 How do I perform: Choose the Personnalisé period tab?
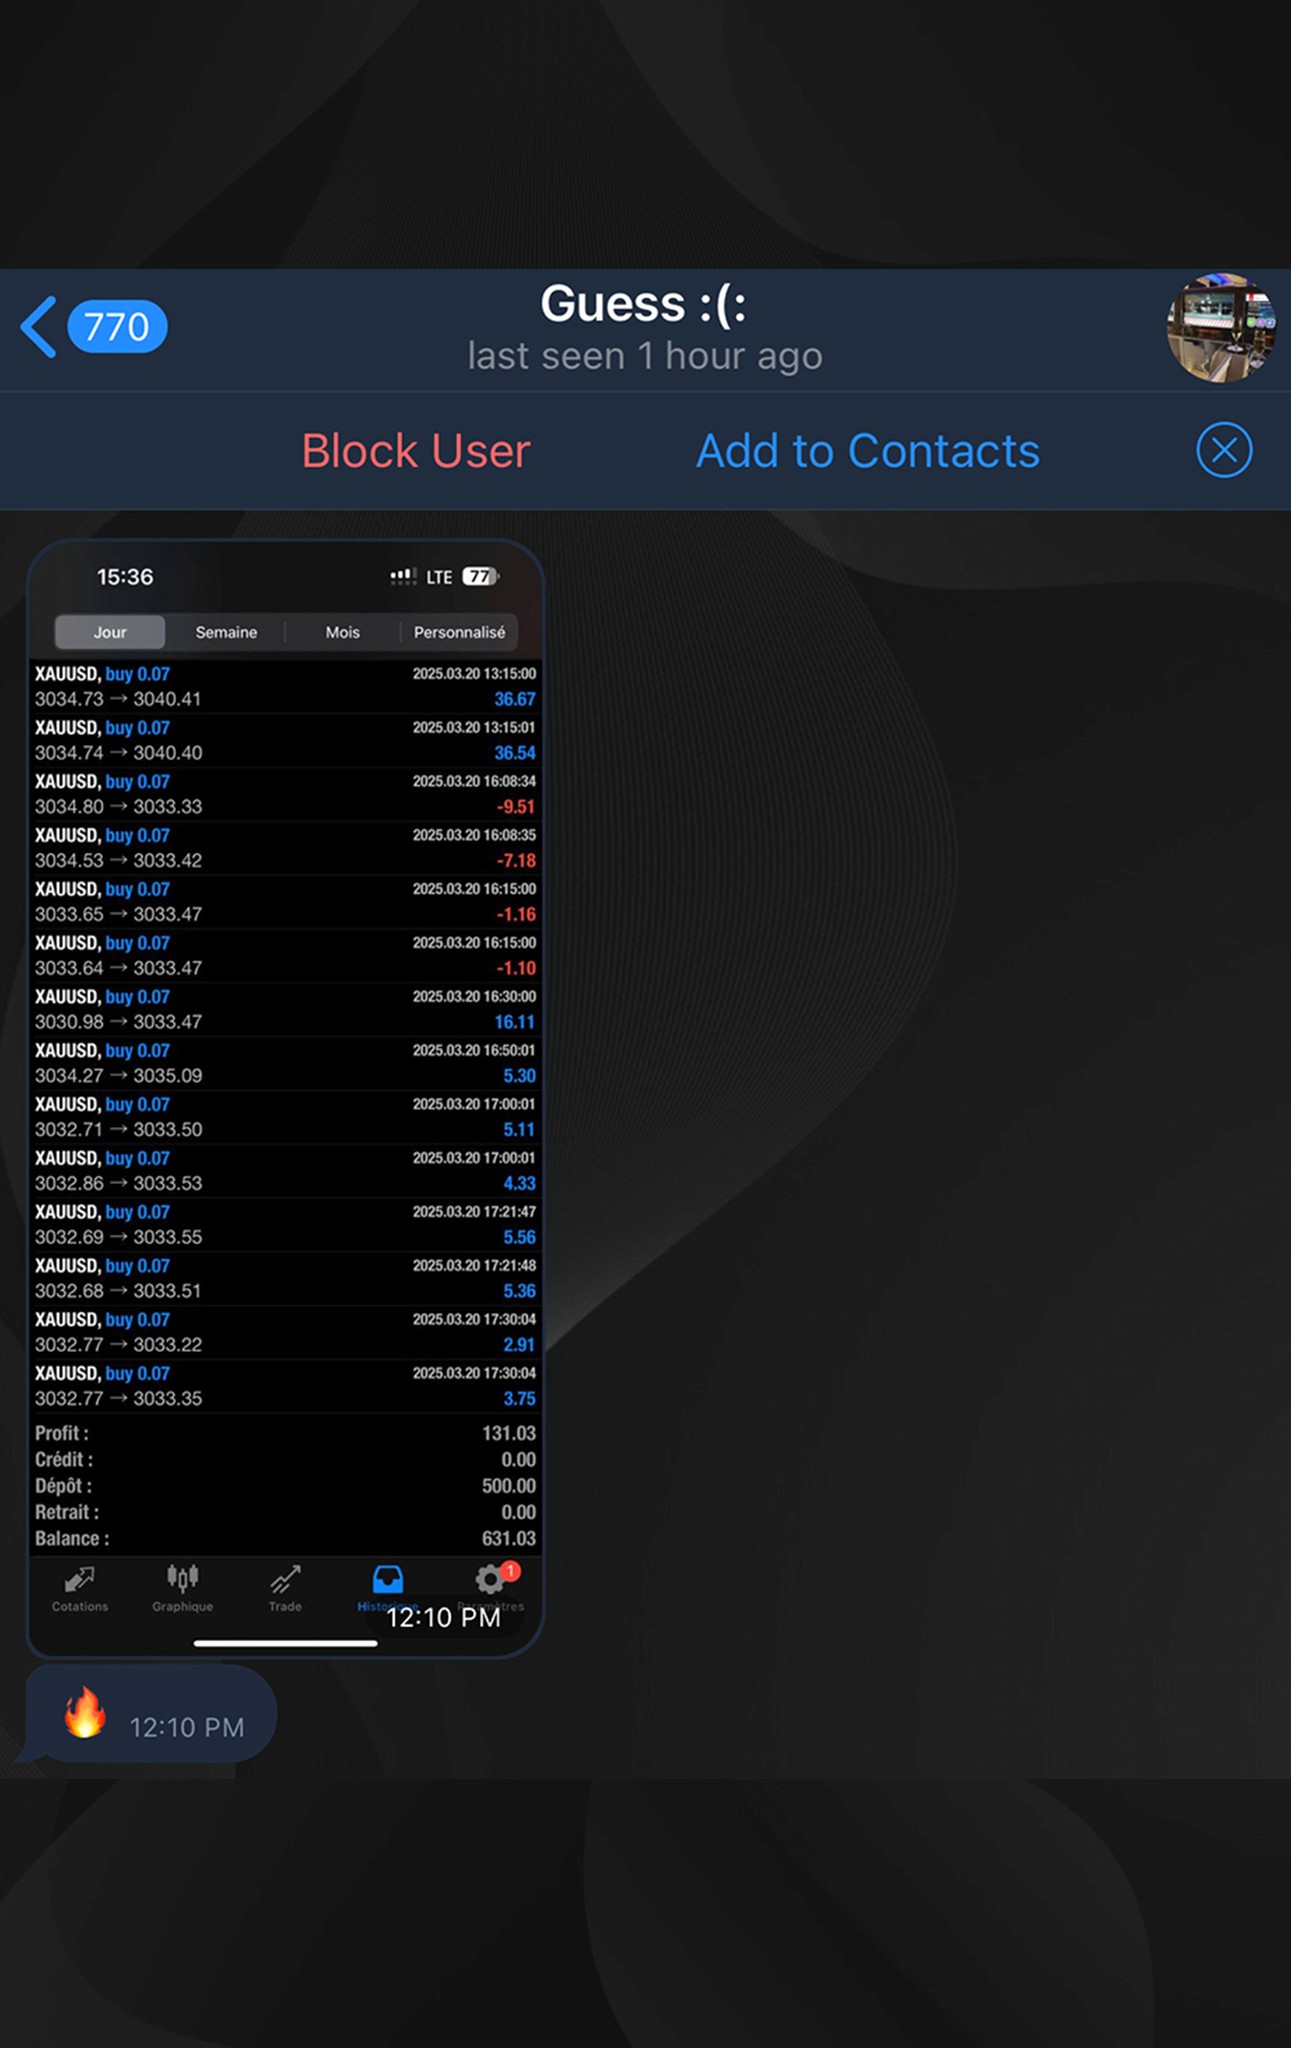click(x=459, y=632)
